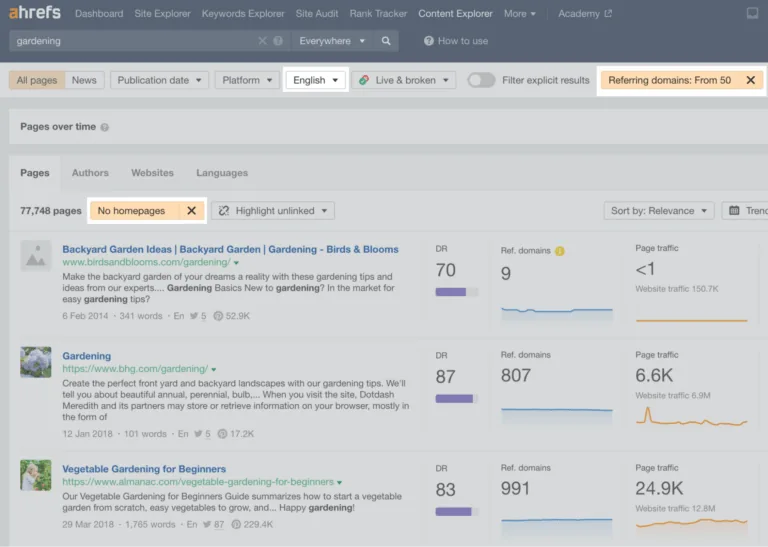
Task: Open Keywords Explorer
Action: pos(243,14)
